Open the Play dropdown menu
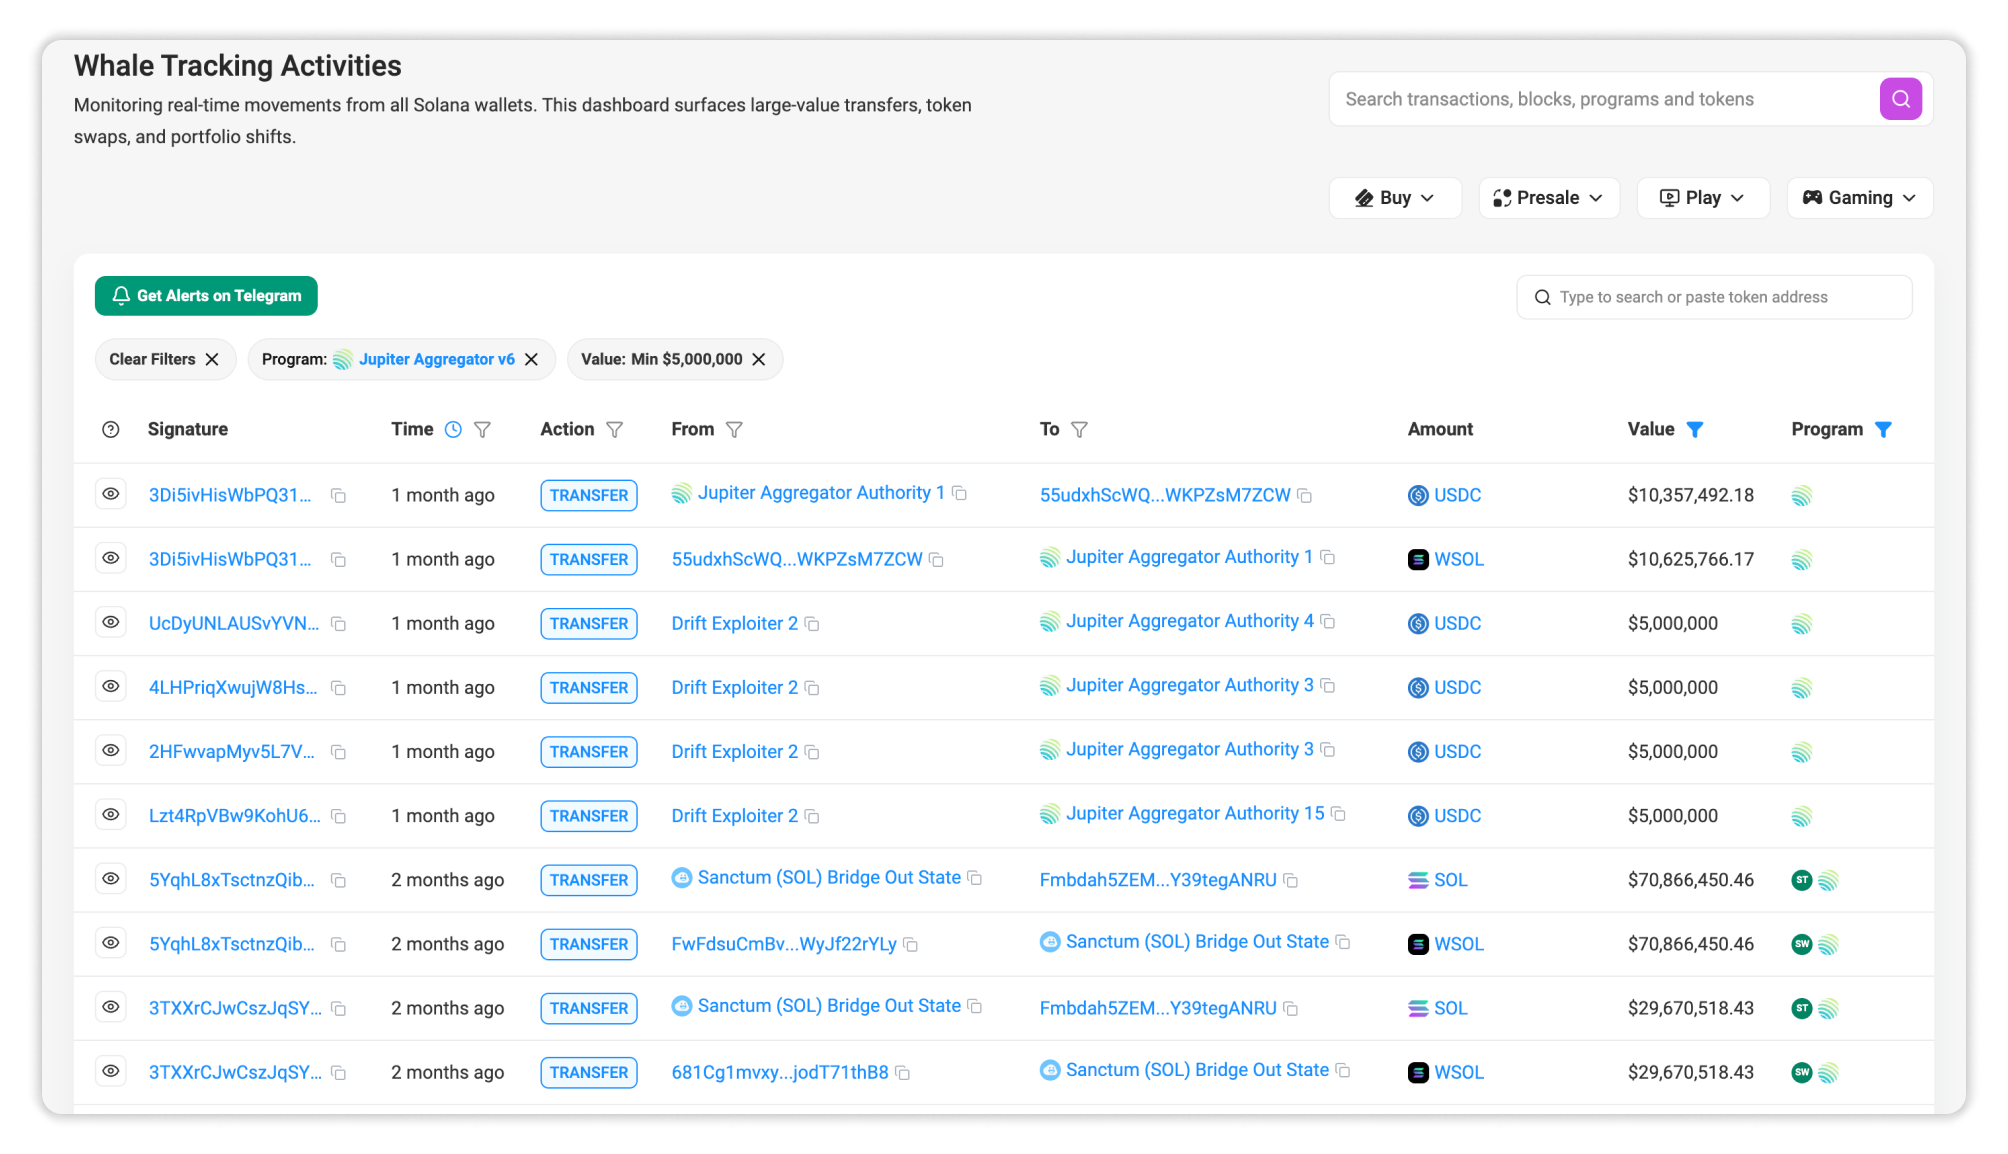2008x1154 pixels. coord(1703,198)
